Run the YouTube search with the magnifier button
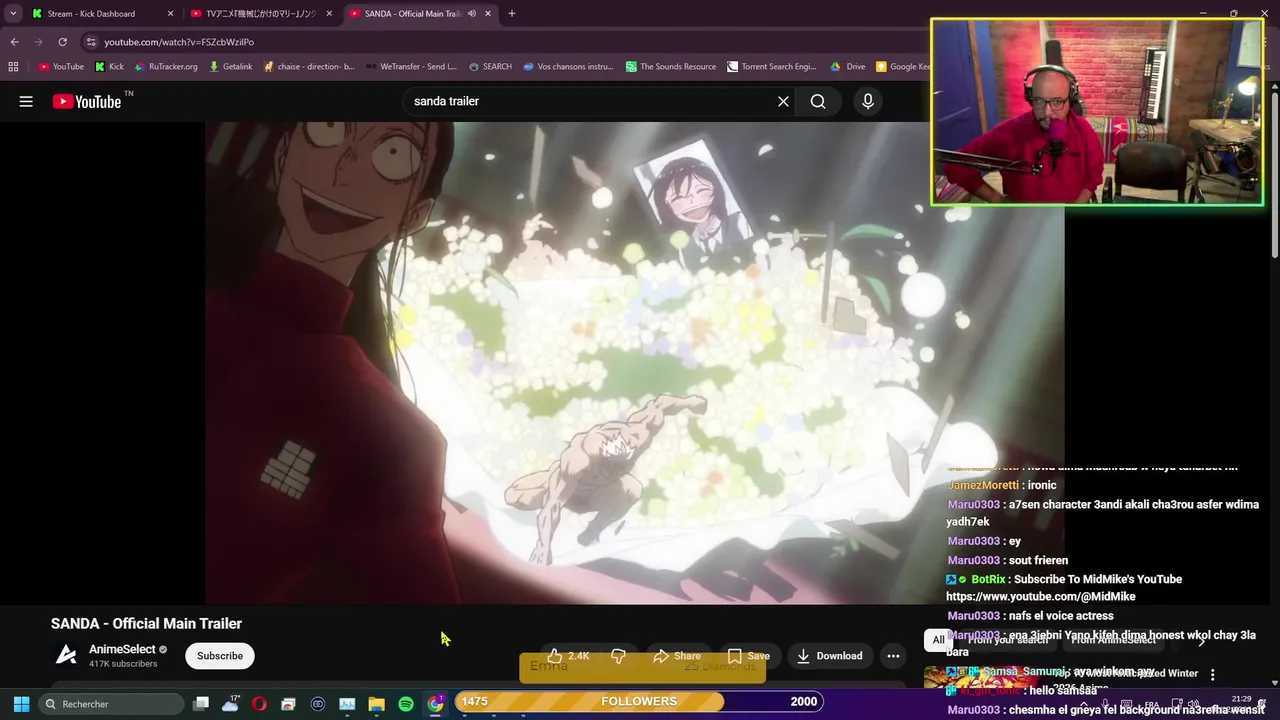 click(x=818, y=101)
